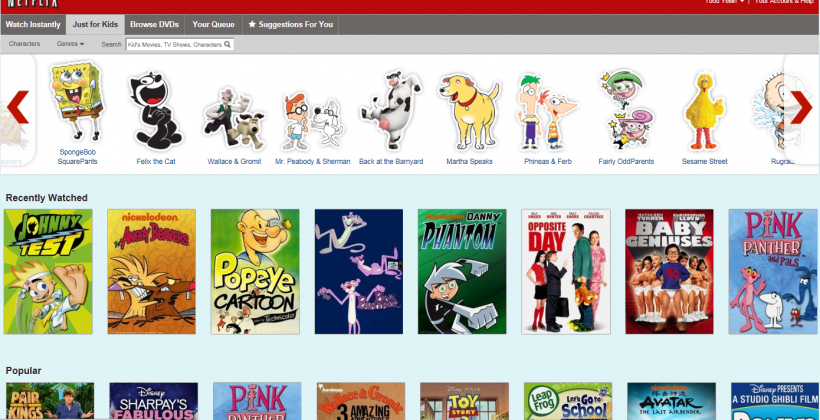Open the Popeye Cartoon poster

tap(255, 271)
